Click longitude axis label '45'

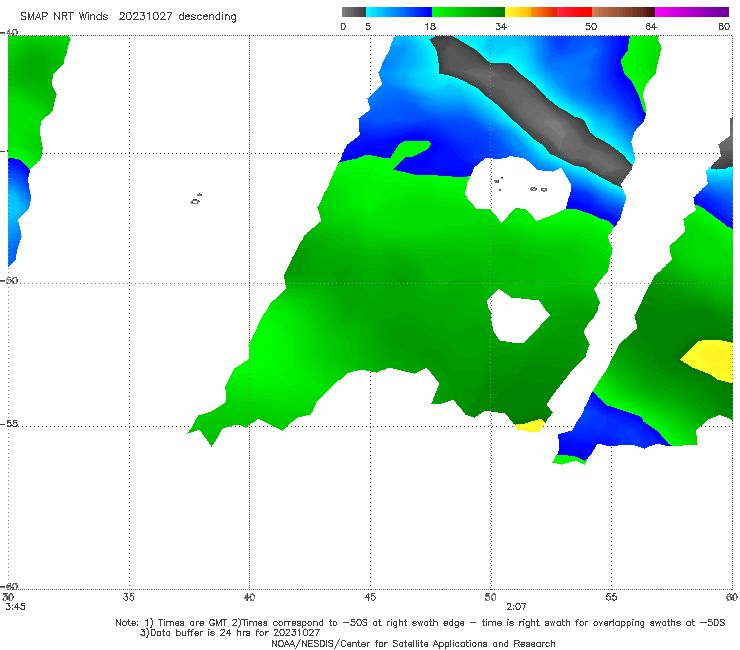[370, 597]
